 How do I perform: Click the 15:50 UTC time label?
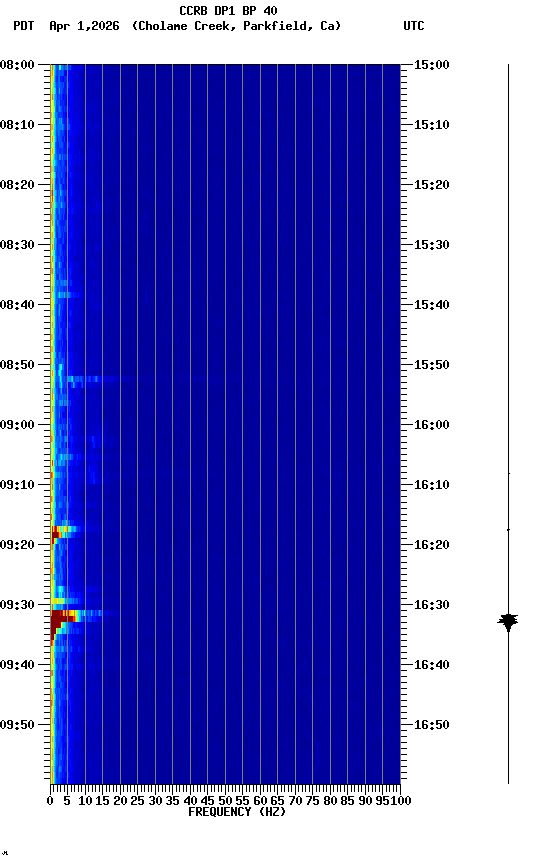coord(432,365)
